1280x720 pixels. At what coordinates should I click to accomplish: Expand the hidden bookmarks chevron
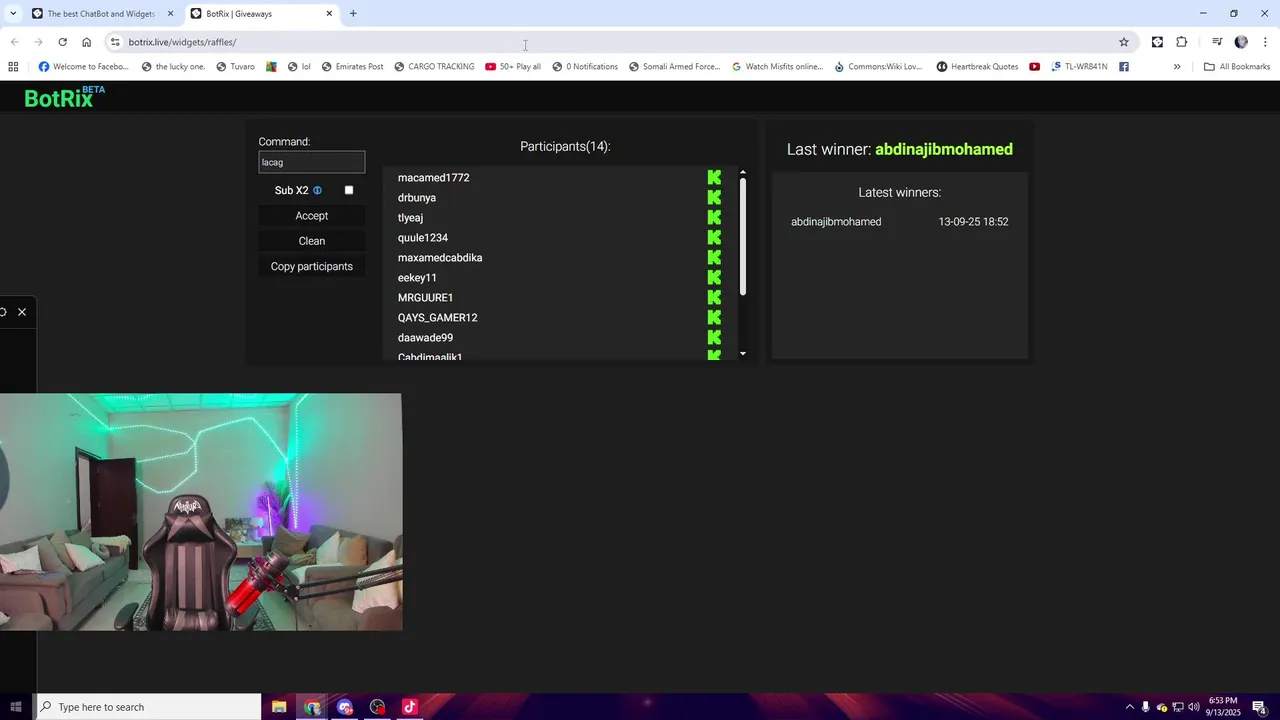(x=1177, y=67)
